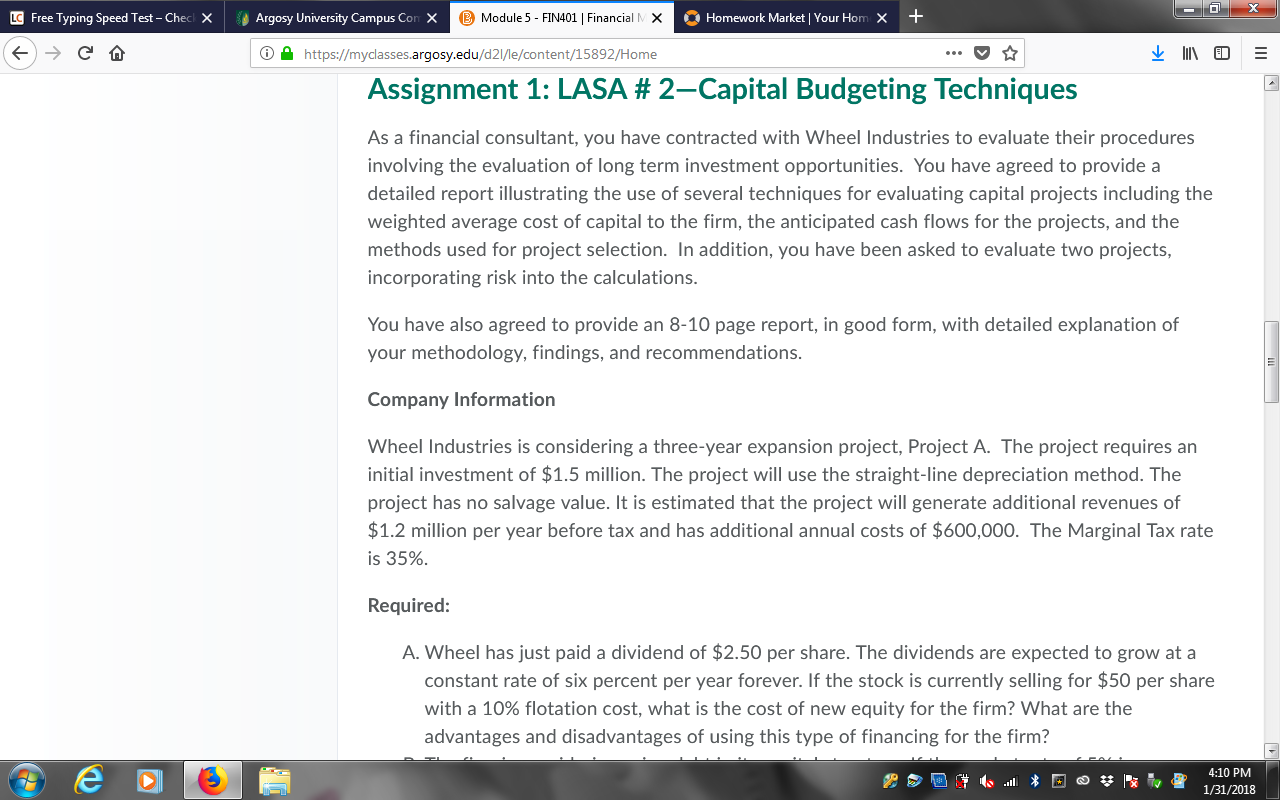This screenshot has height=800, width=1280.
Task: Click the page vertical scrollbar thumb
Action: point(1271,361)
